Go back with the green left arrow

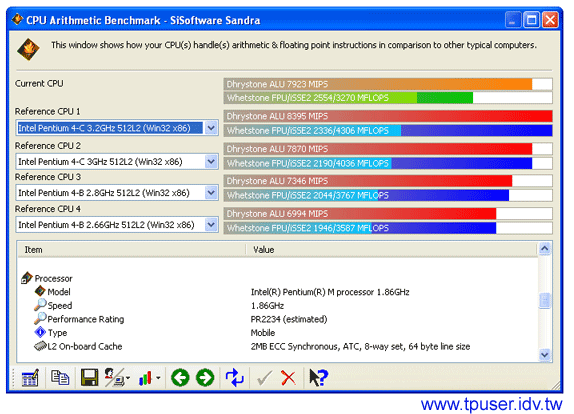[x=180, y=377]
